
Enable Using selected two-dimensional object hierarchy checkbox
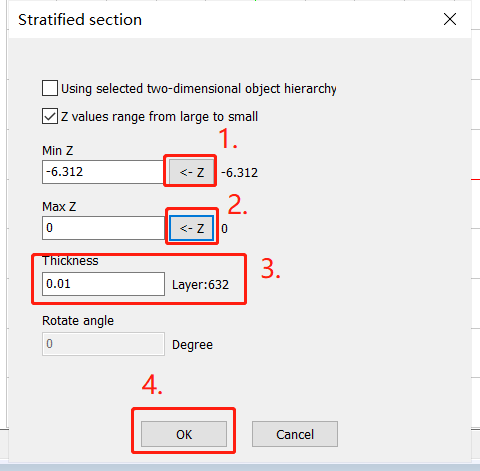click(x=50, y=88)
